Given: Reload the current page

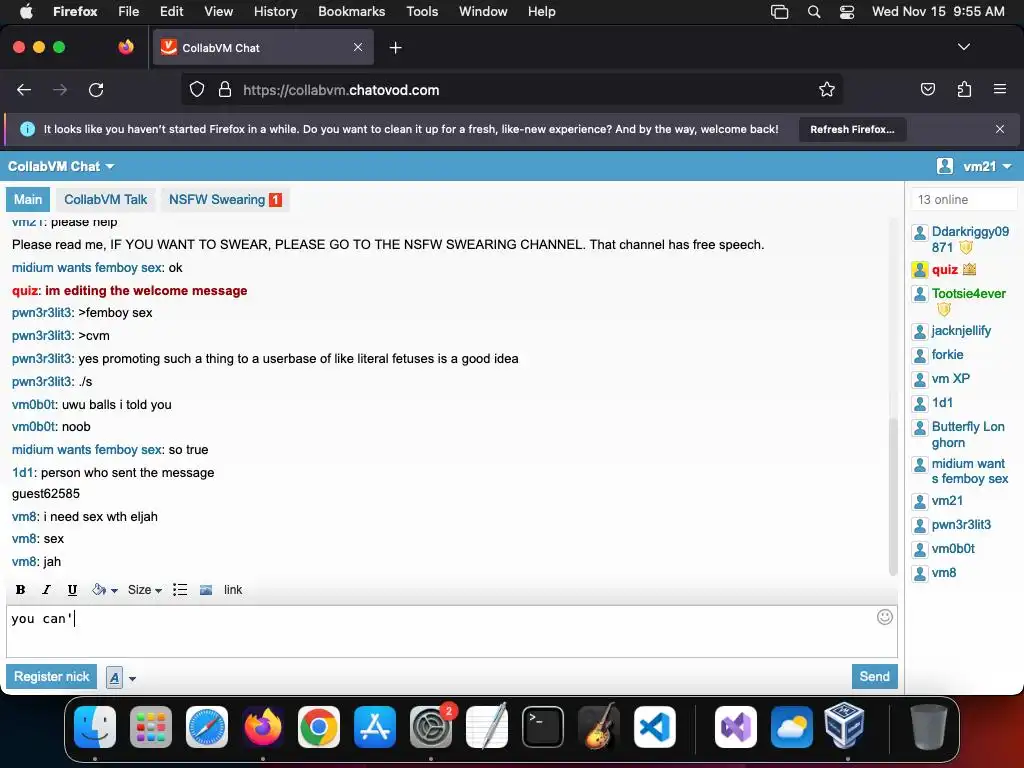Looking at the screenshot, I should click(x=96, y=89).
